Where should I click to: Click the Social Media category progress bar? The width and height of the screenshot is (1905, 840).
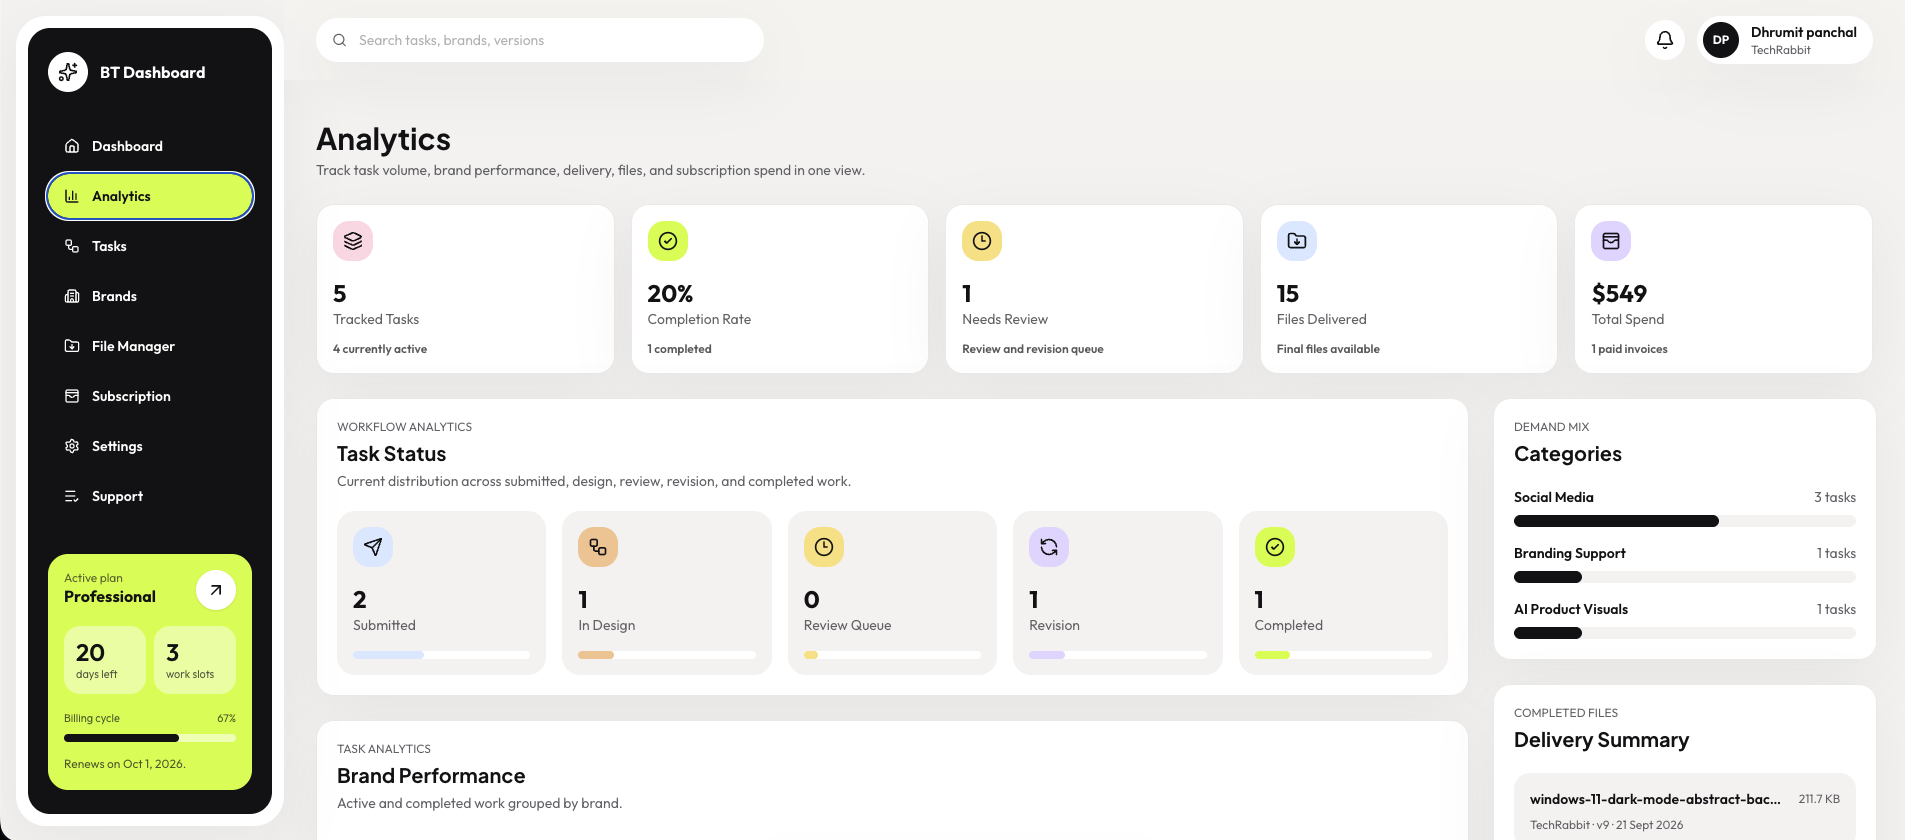coord(1685,521)
